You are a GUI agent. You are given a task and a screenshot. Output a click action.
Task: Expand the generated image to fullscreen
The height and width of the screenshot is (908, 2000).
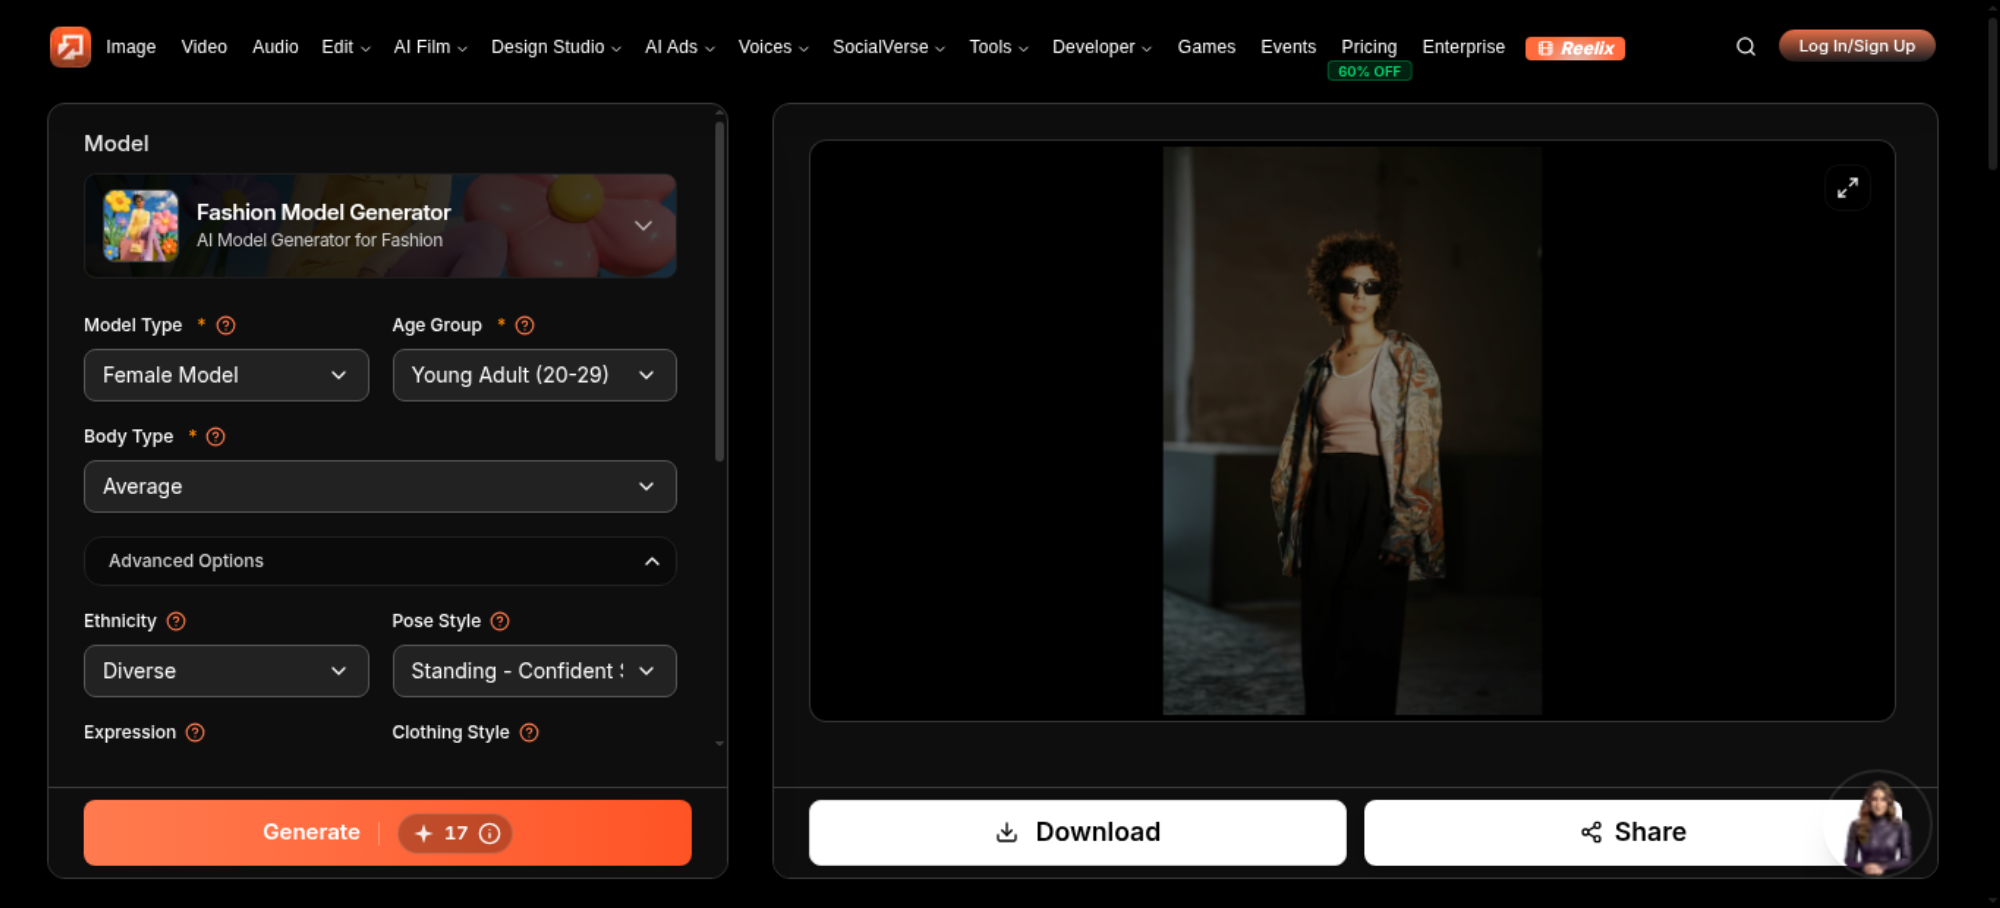click(1847, 188)
